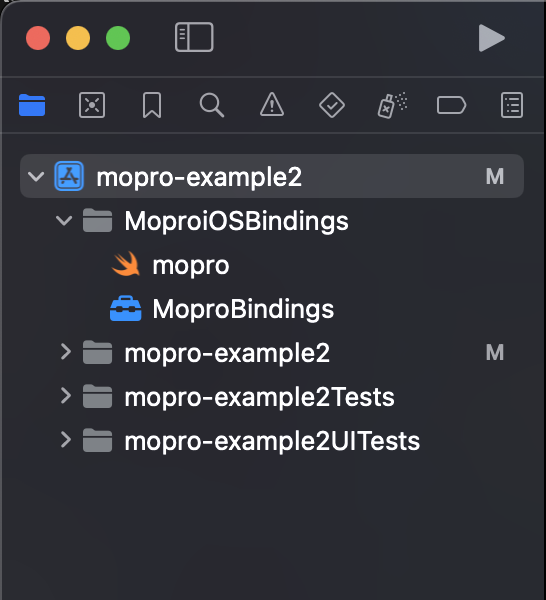Open the Issue navigator warning tab

click(272, 104)
